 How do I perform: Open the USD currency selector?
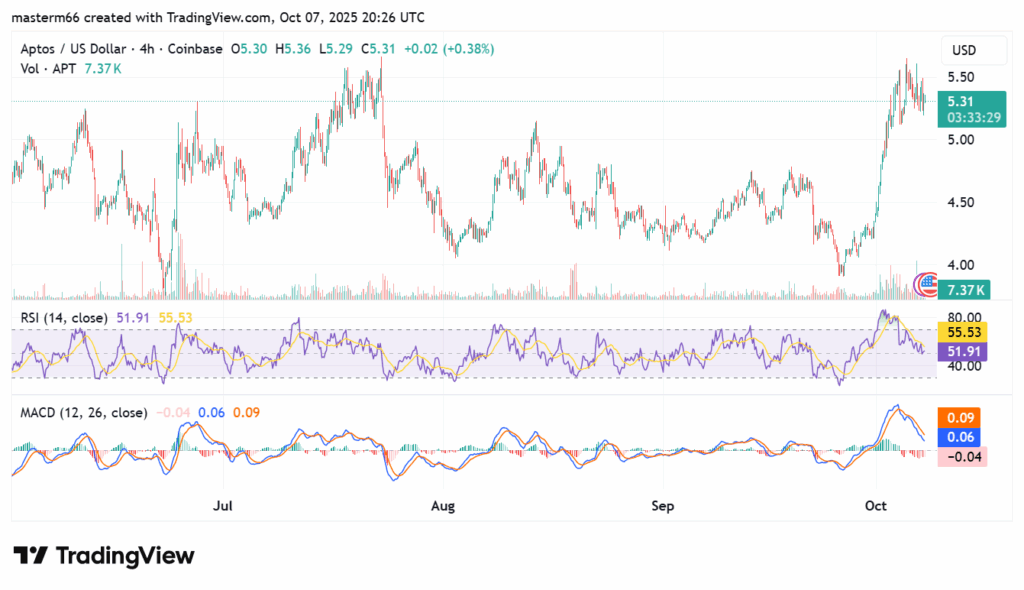coord(964,50)
